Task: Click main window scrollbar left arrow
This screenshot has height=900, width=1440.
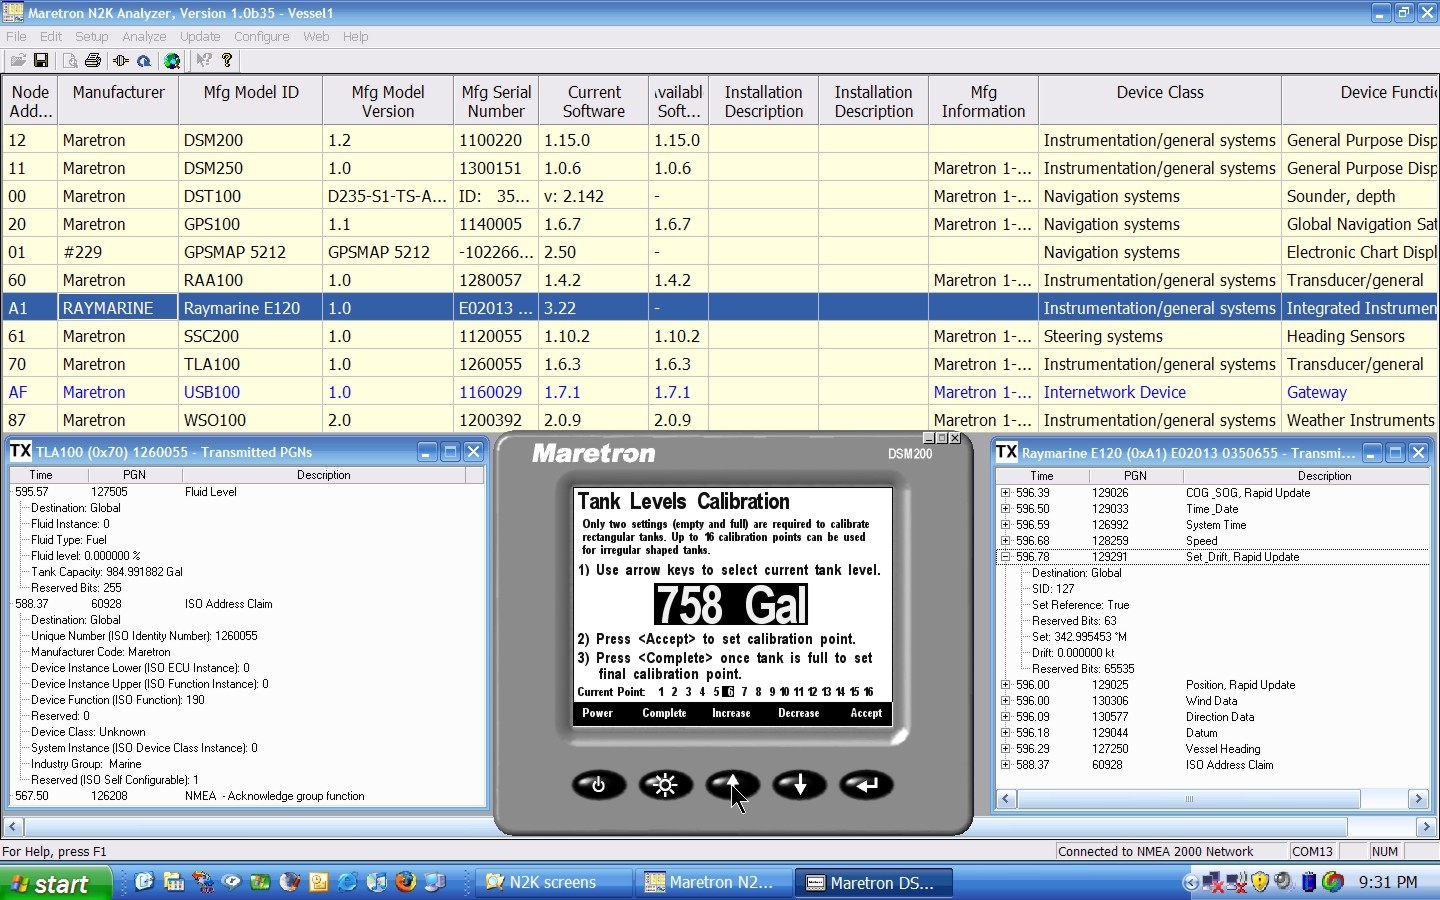Action: (13, 827)
